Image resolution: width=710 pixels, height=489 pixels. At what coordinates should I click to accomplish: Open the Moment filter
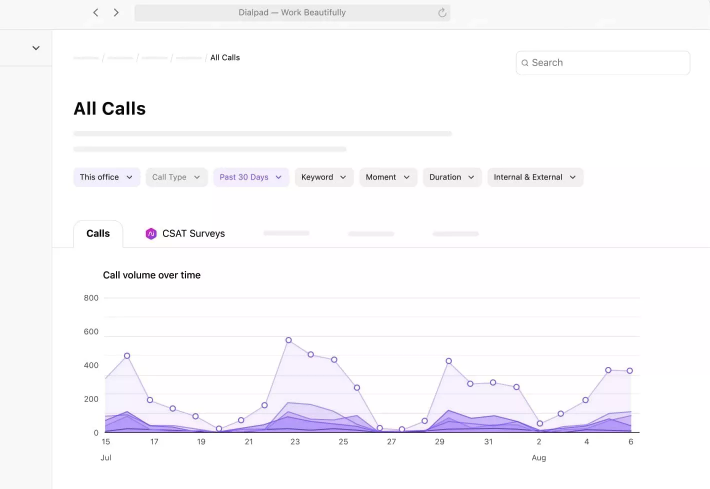point(388,177)
